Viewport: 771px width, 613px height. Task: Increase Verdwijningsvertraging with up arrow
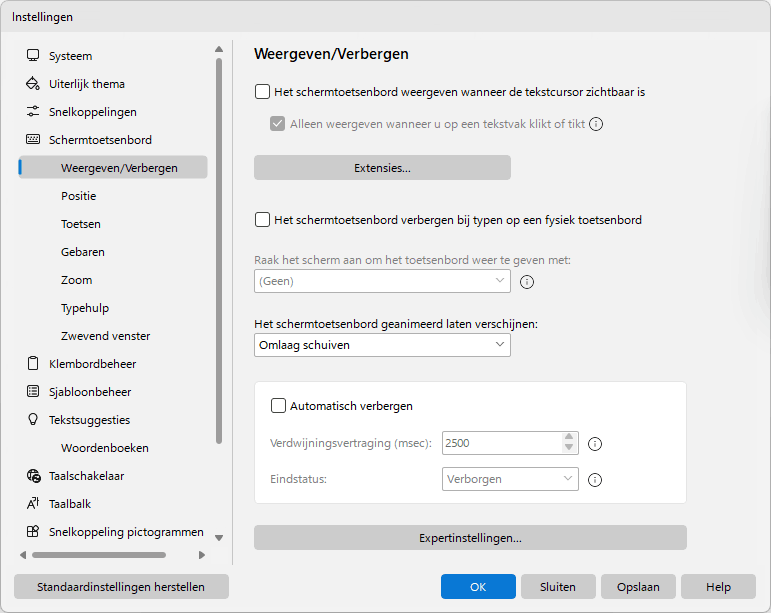569,437
